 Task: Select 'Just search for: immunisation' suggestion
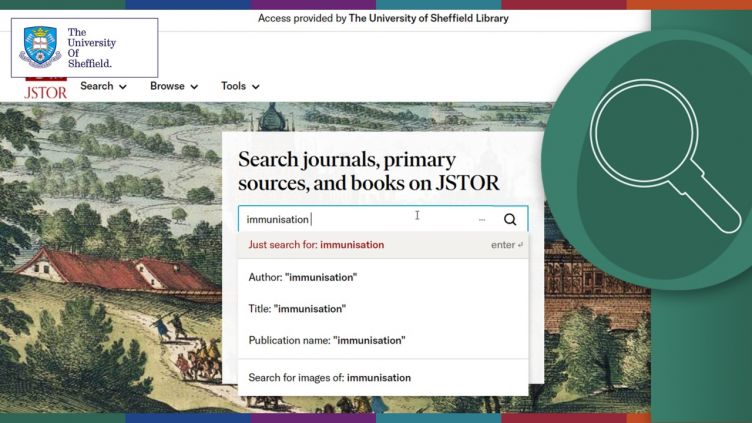pyautogui.click(x=383, y=245)
